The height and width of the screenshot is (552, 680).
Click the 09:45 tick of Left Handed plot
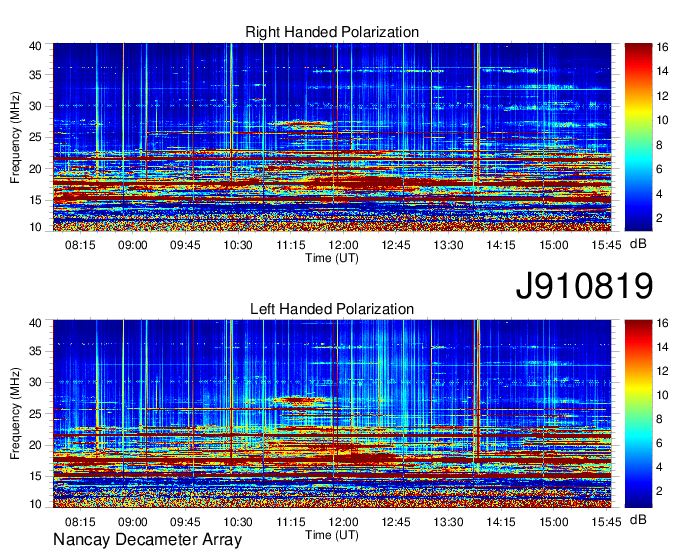[185, 522]
